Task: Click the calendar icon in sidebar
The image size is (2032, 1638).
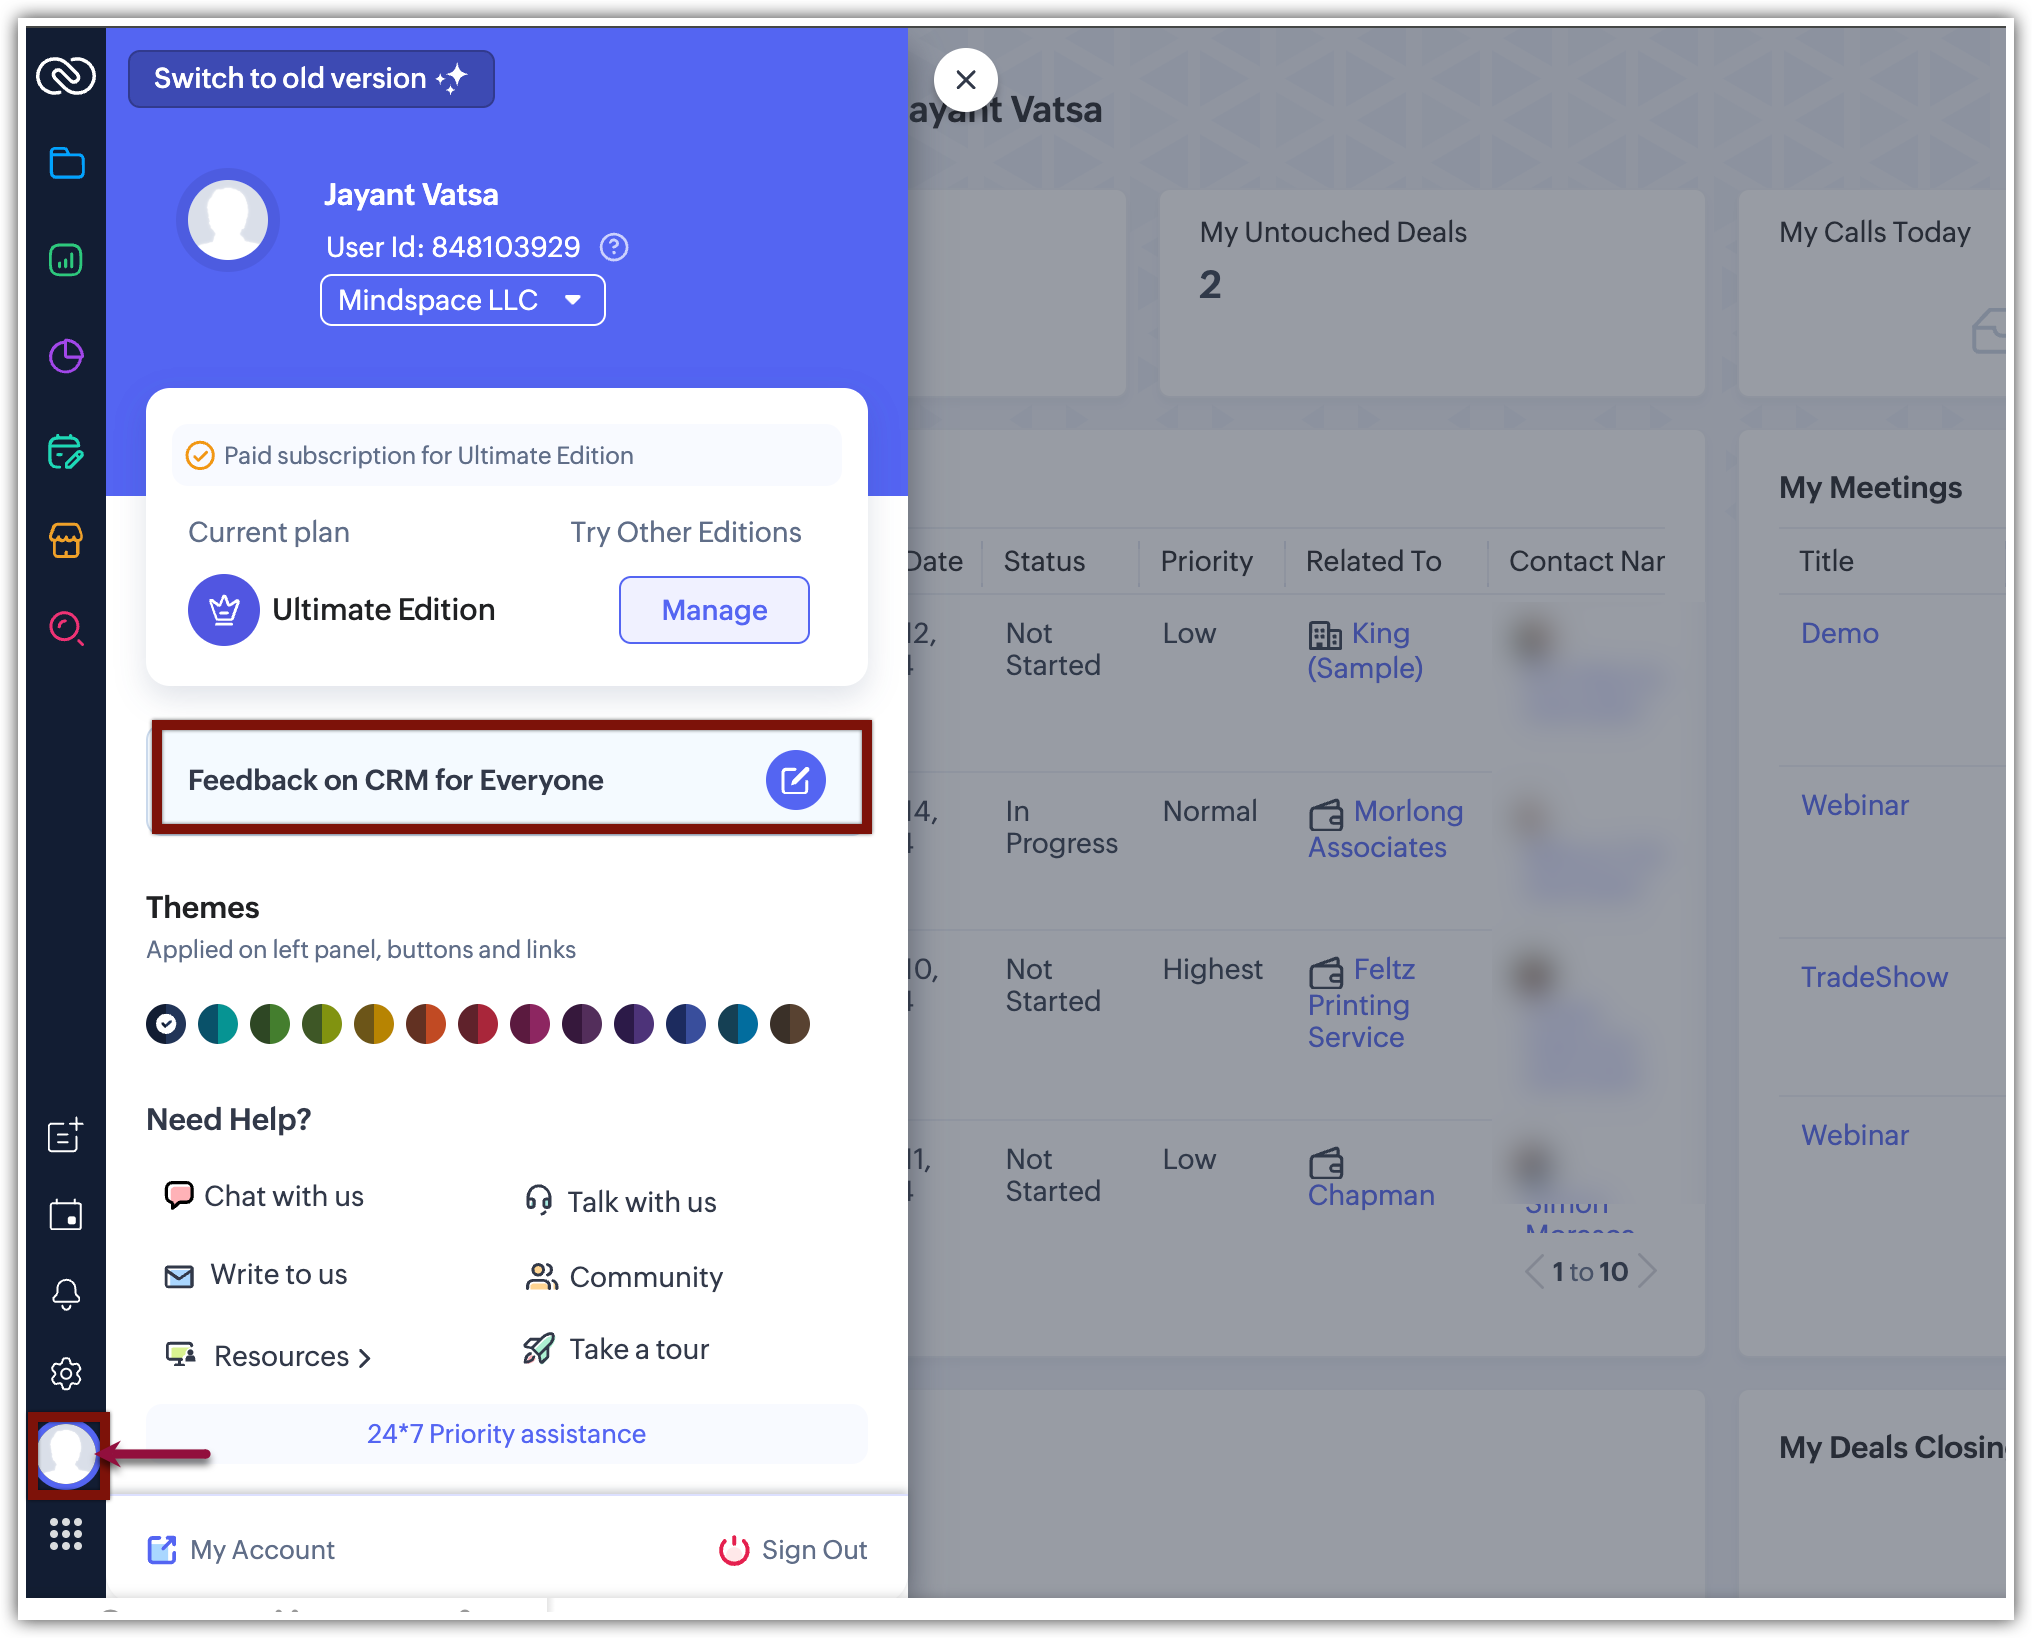Action: 66,1215
